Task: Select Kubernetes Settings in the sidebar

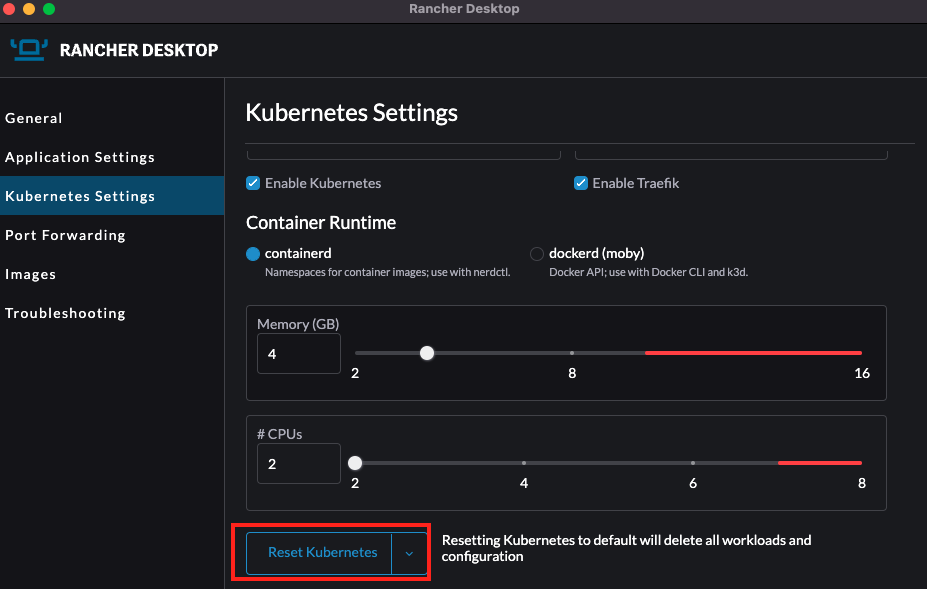Action: [80, 196]
